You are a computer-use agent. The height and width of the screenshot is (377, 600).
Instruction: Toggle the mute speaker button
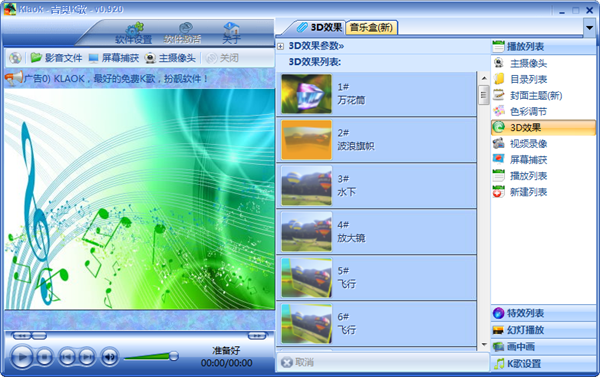[x=109, y=357]
